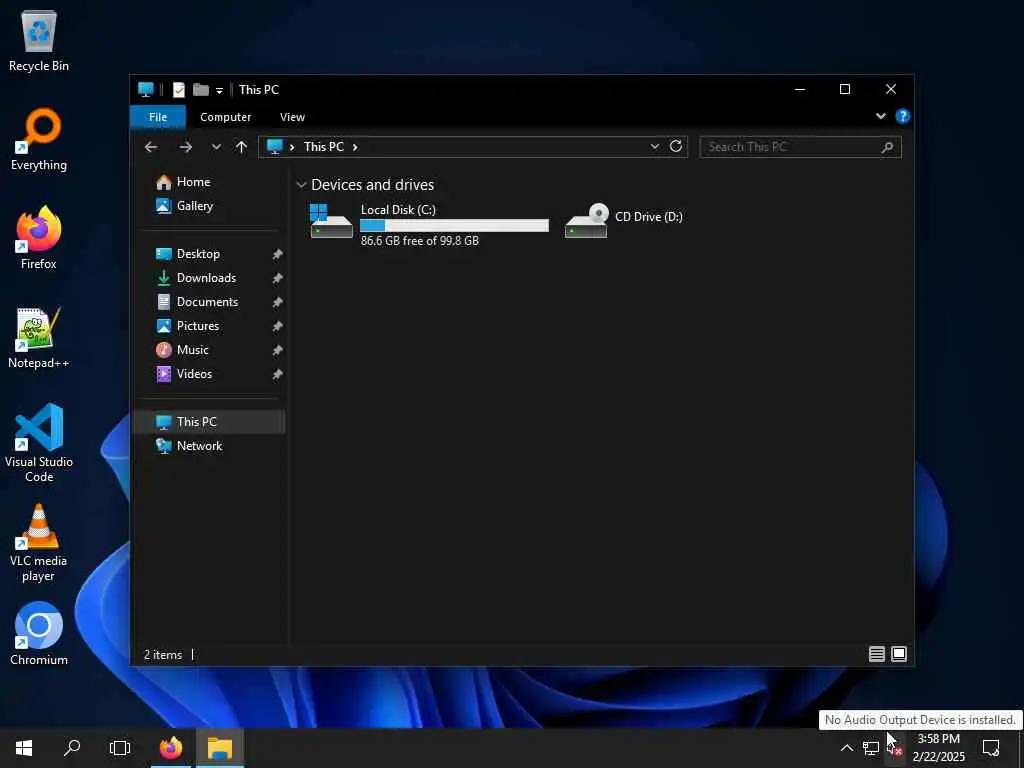Viewport: 1024px width, 768px height.
Task: Click network icon in system tray
Action: pyautogui.click(x=871, y=748)
